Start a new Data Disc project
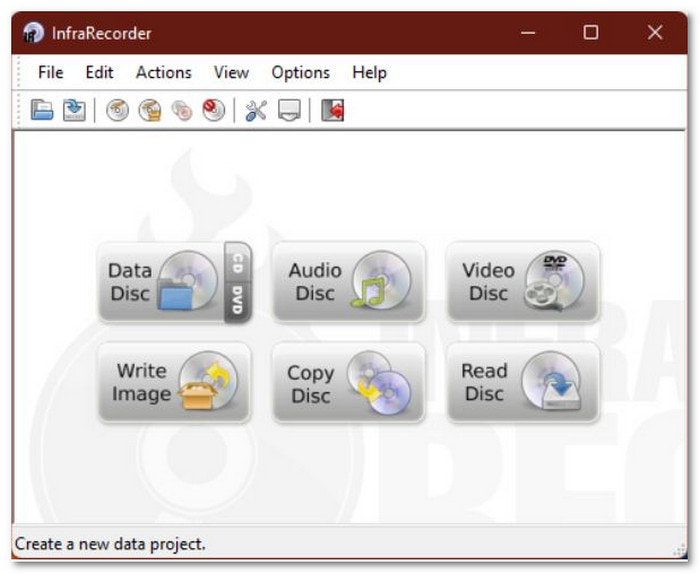This screenshot has width=700, height=574. pos(161,282)
